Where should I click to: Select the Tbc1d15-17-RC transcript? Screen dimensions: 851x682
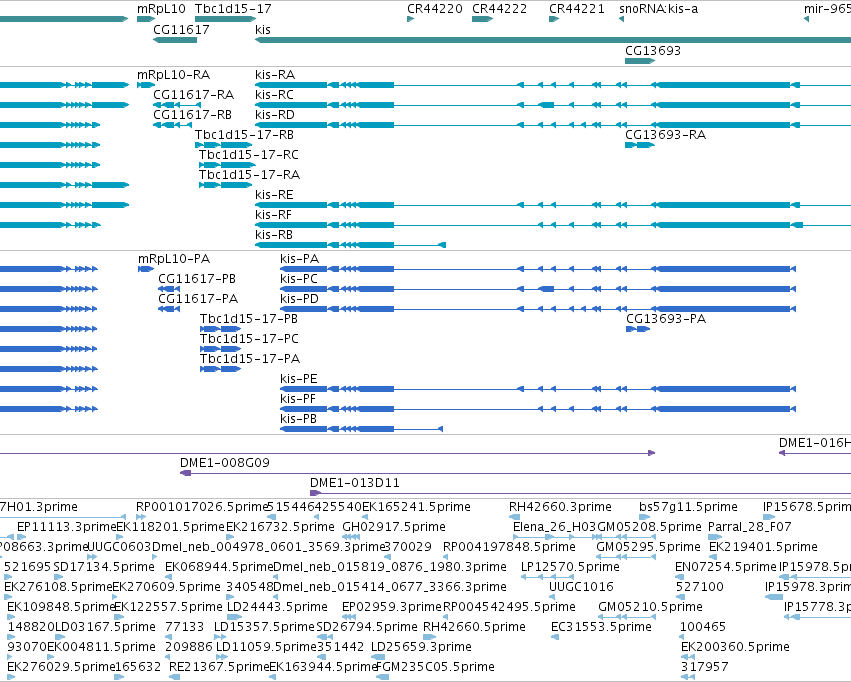(227, 165)
